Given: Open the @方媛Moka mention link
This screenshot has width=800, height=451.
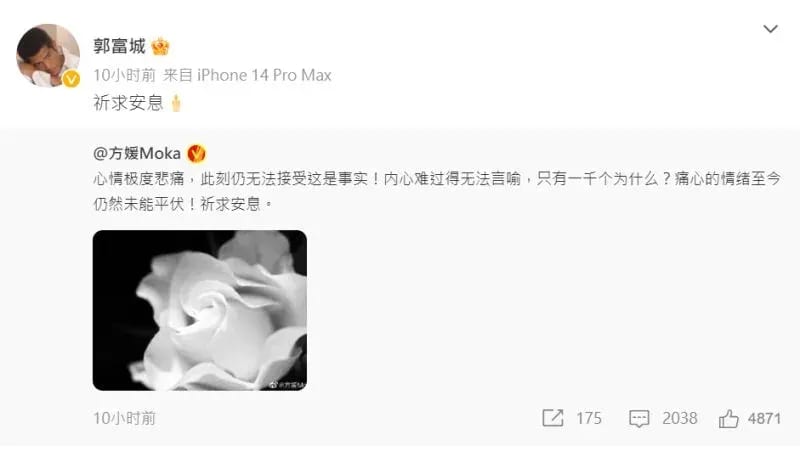Looking at the screenshot, I should coord(137,154).
